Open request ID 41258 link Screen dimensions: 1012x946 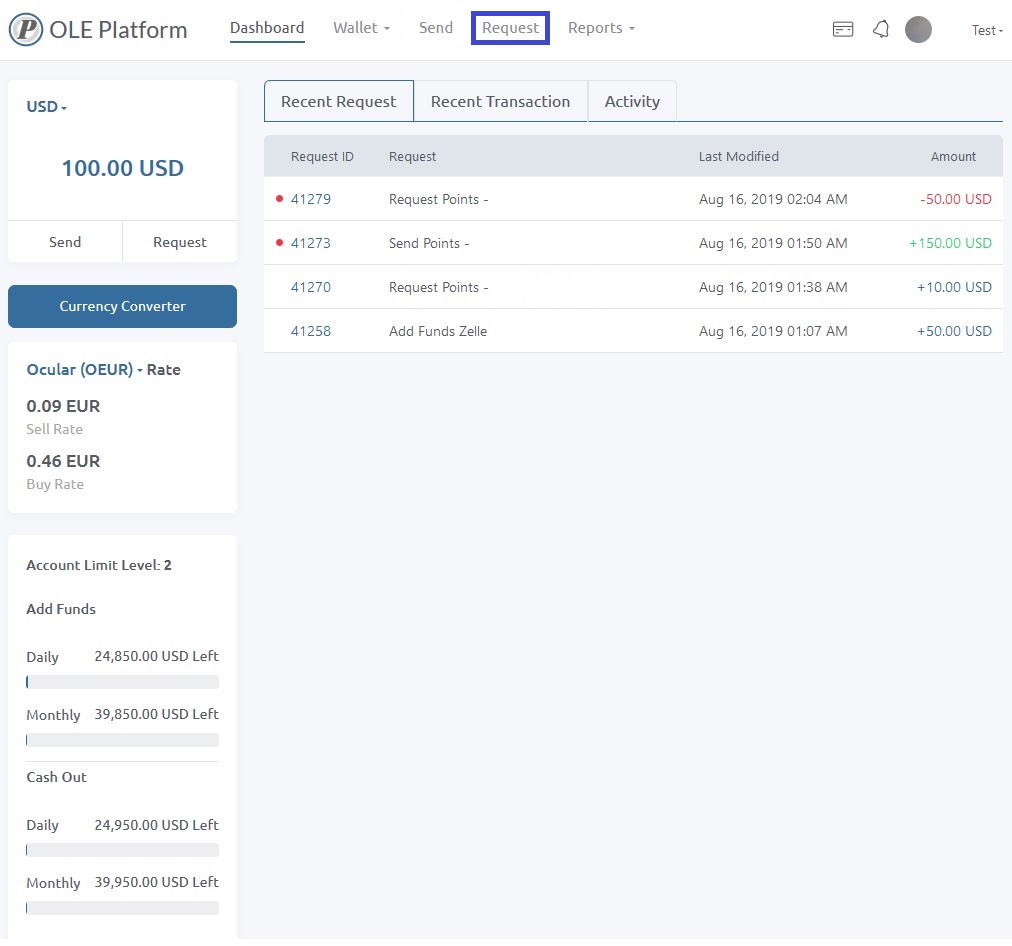click(x=310, y=331)
